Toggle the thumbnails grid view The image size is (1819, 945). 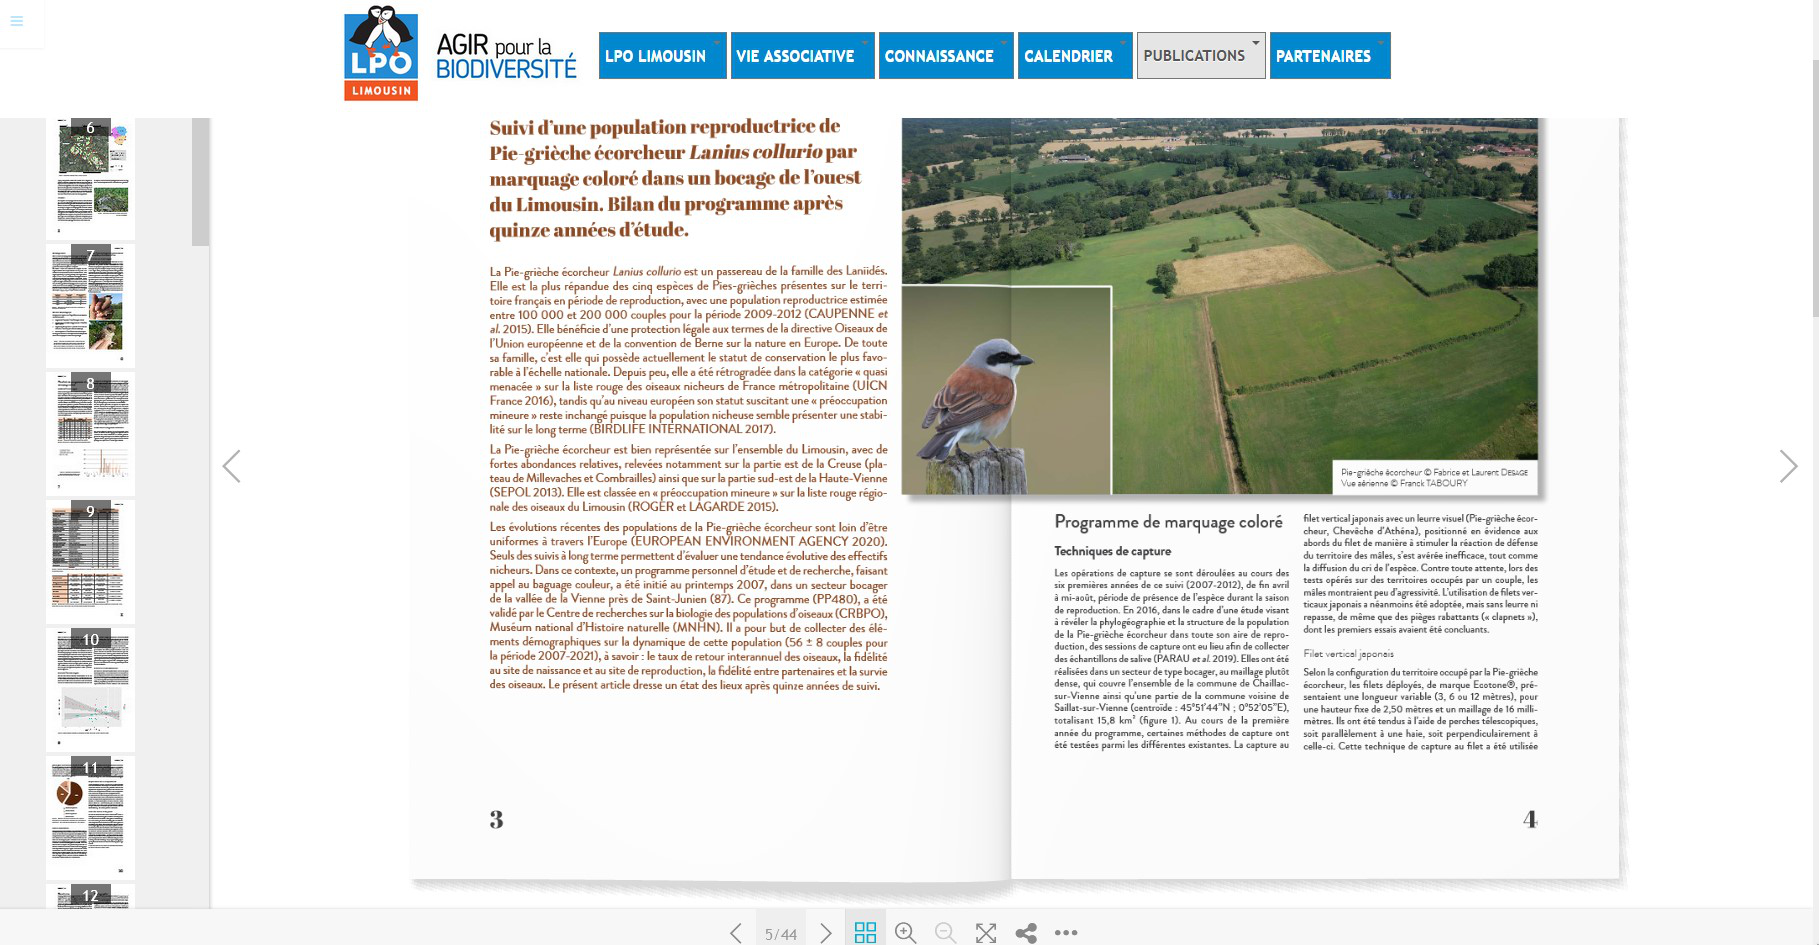coord(866,932)
